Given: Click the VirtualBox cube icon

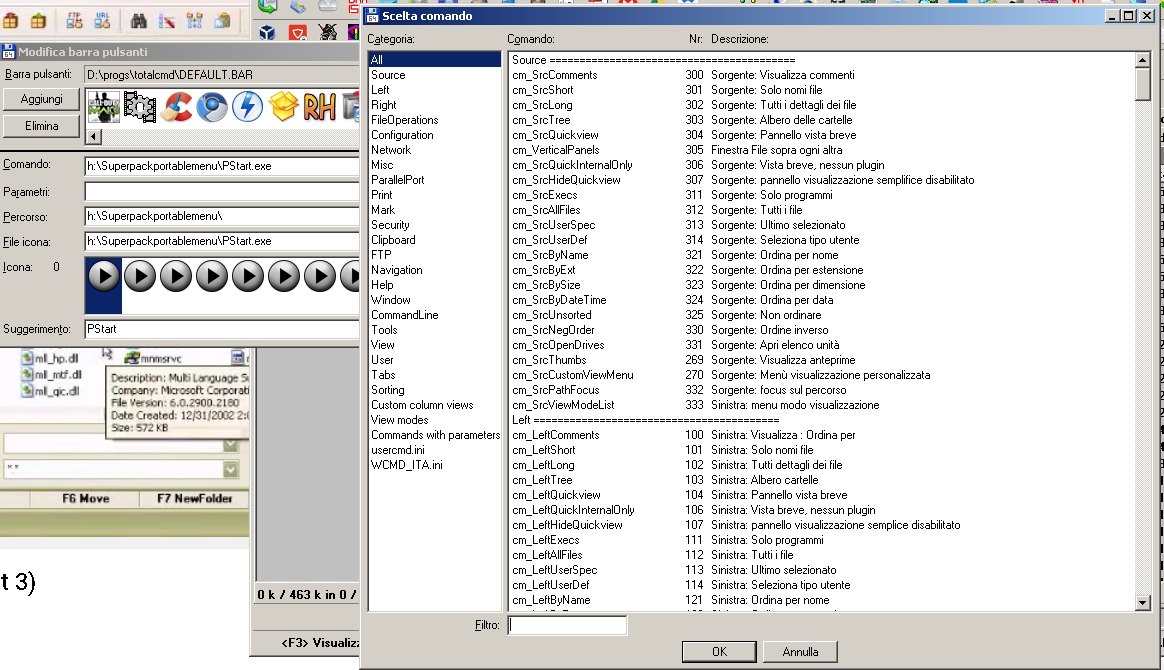Looking at the screenshot, I should coord(267,32).
